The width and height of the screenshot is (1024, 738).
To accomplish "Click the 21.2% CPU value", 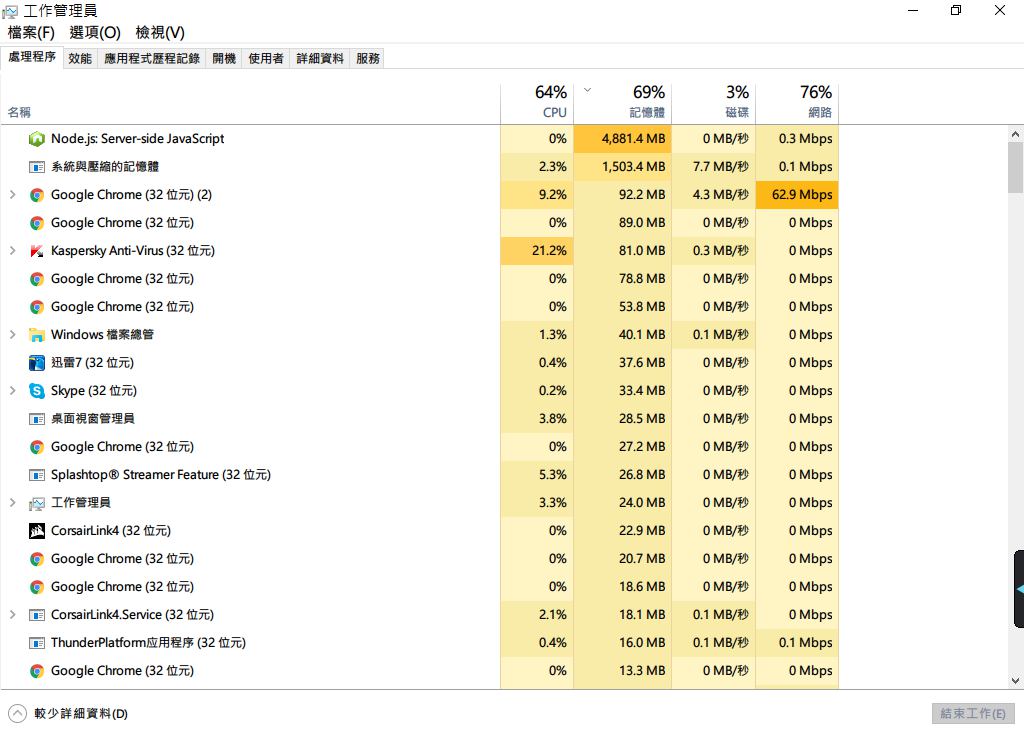I will (x=549, y=251).
